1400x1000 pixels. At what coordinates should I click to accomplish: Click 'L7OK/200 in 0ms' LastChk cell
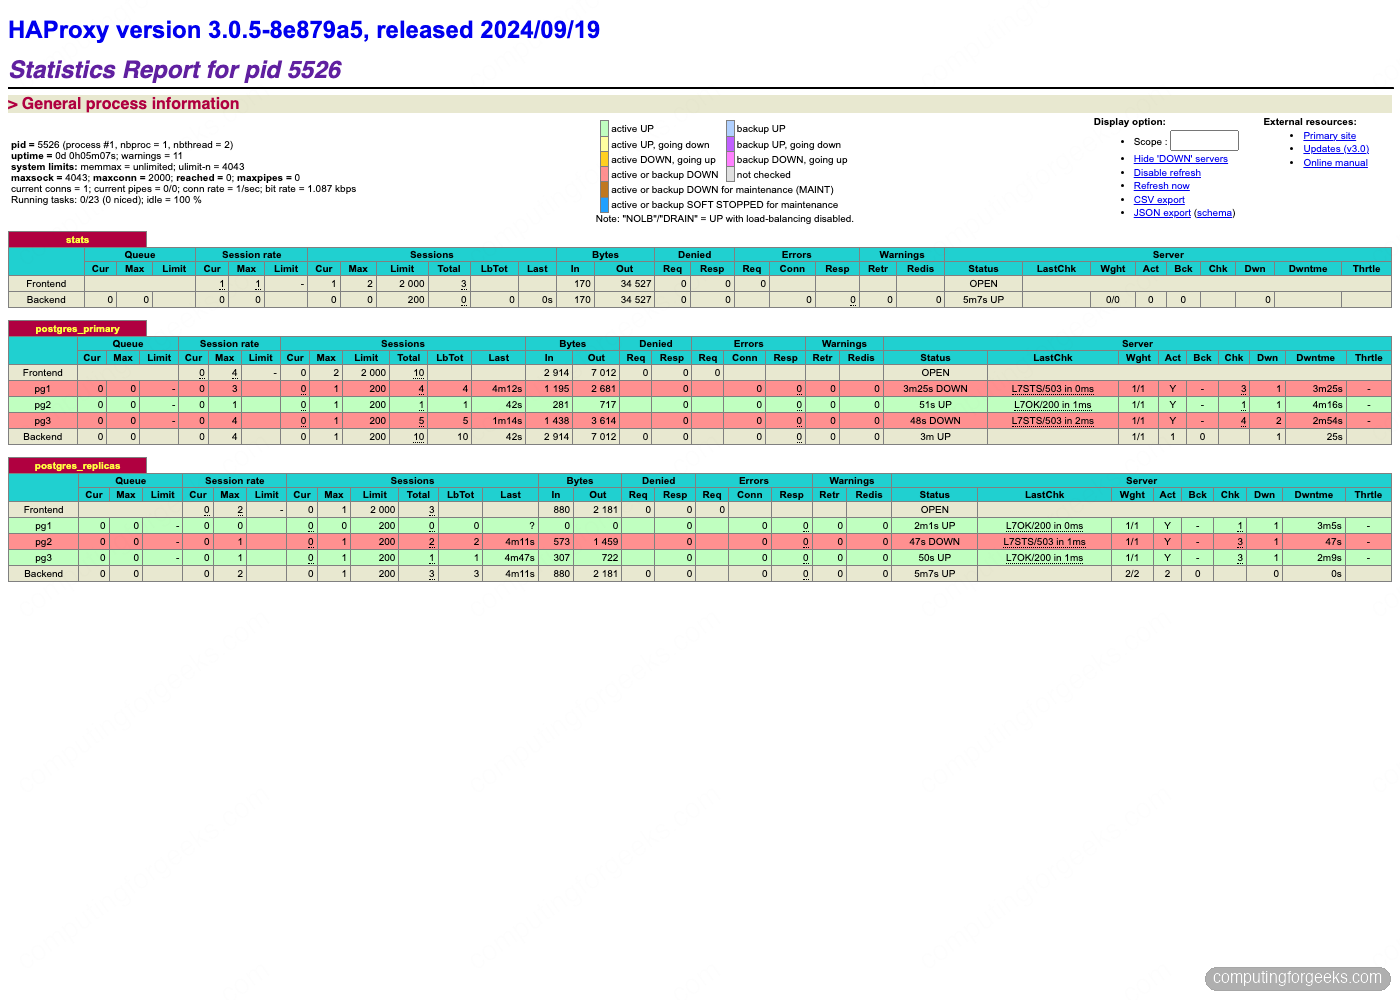(1044, 526)
